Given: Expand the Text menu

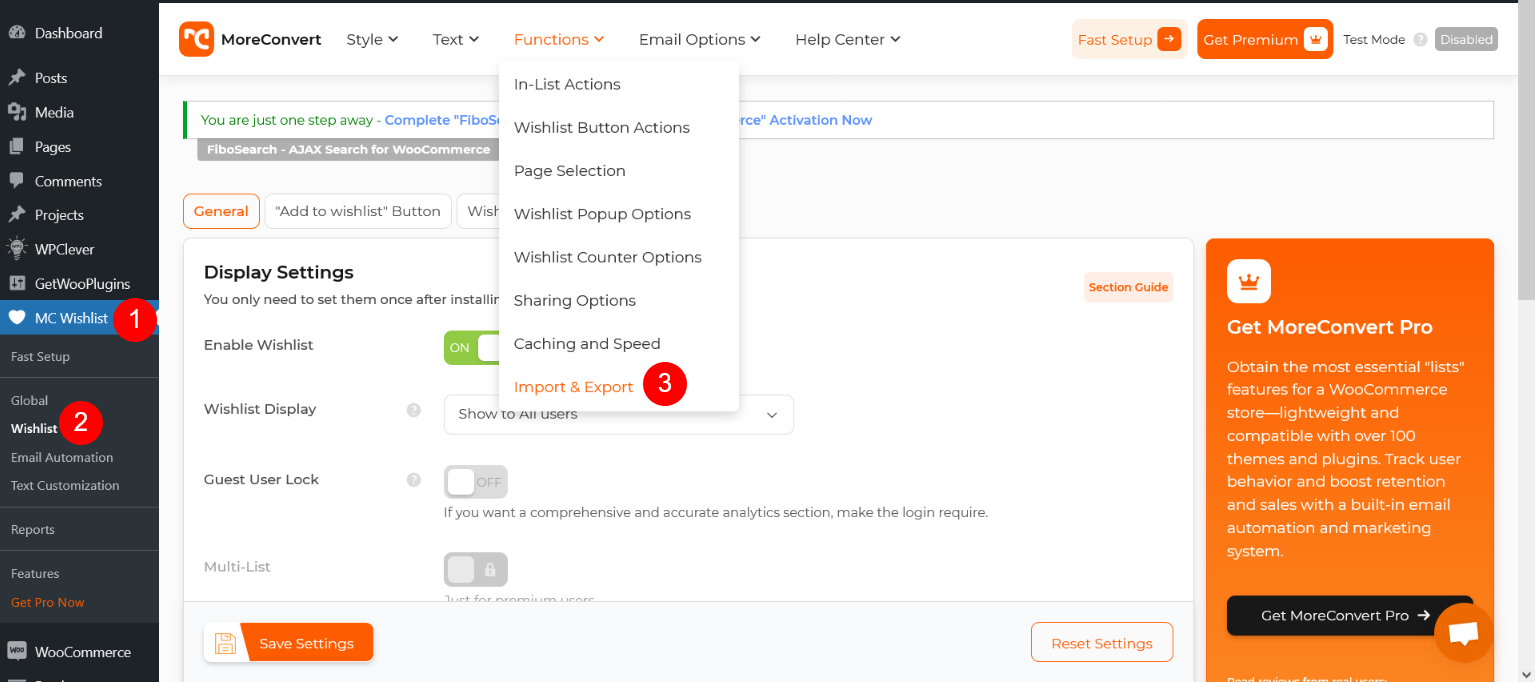Looking at the screenshot, I should (x=456, y=39).
